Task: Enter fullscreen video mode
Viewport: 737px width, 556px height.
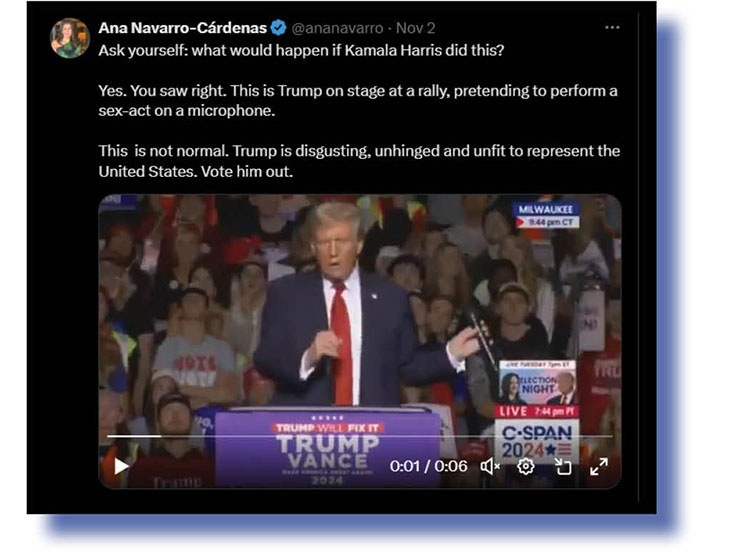Action: [599, 466]
